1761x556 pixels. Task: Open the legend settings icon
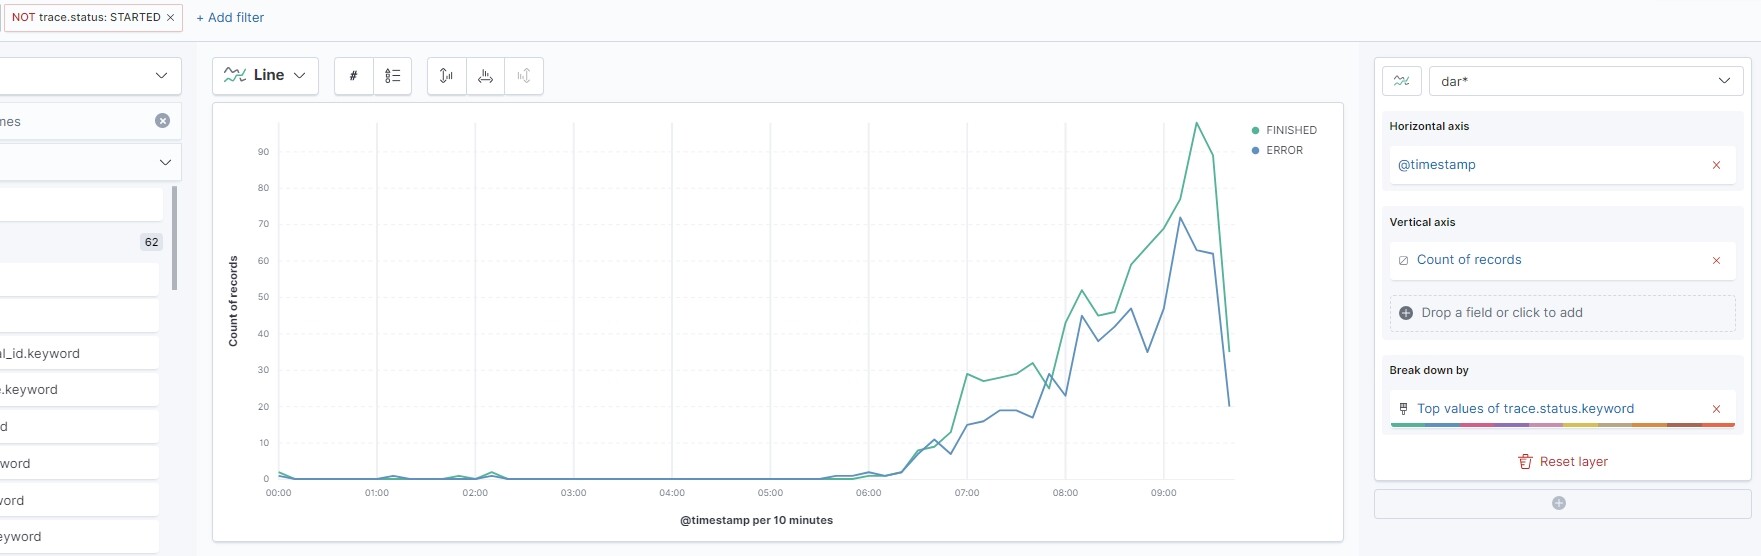tap(393, 76)
